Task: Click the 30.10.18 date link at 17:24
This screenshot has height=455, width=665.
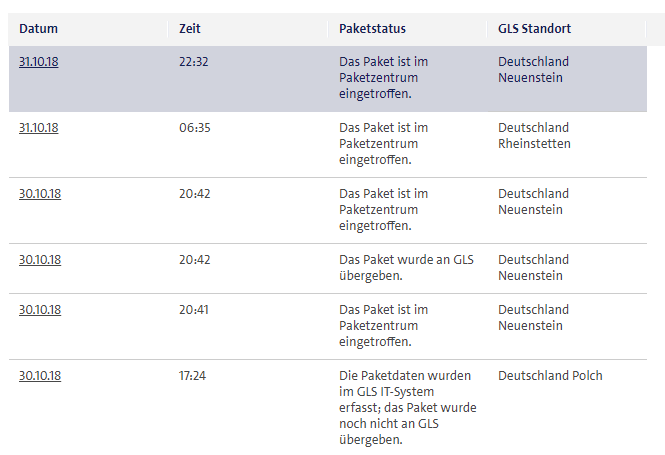Action: 39,376
